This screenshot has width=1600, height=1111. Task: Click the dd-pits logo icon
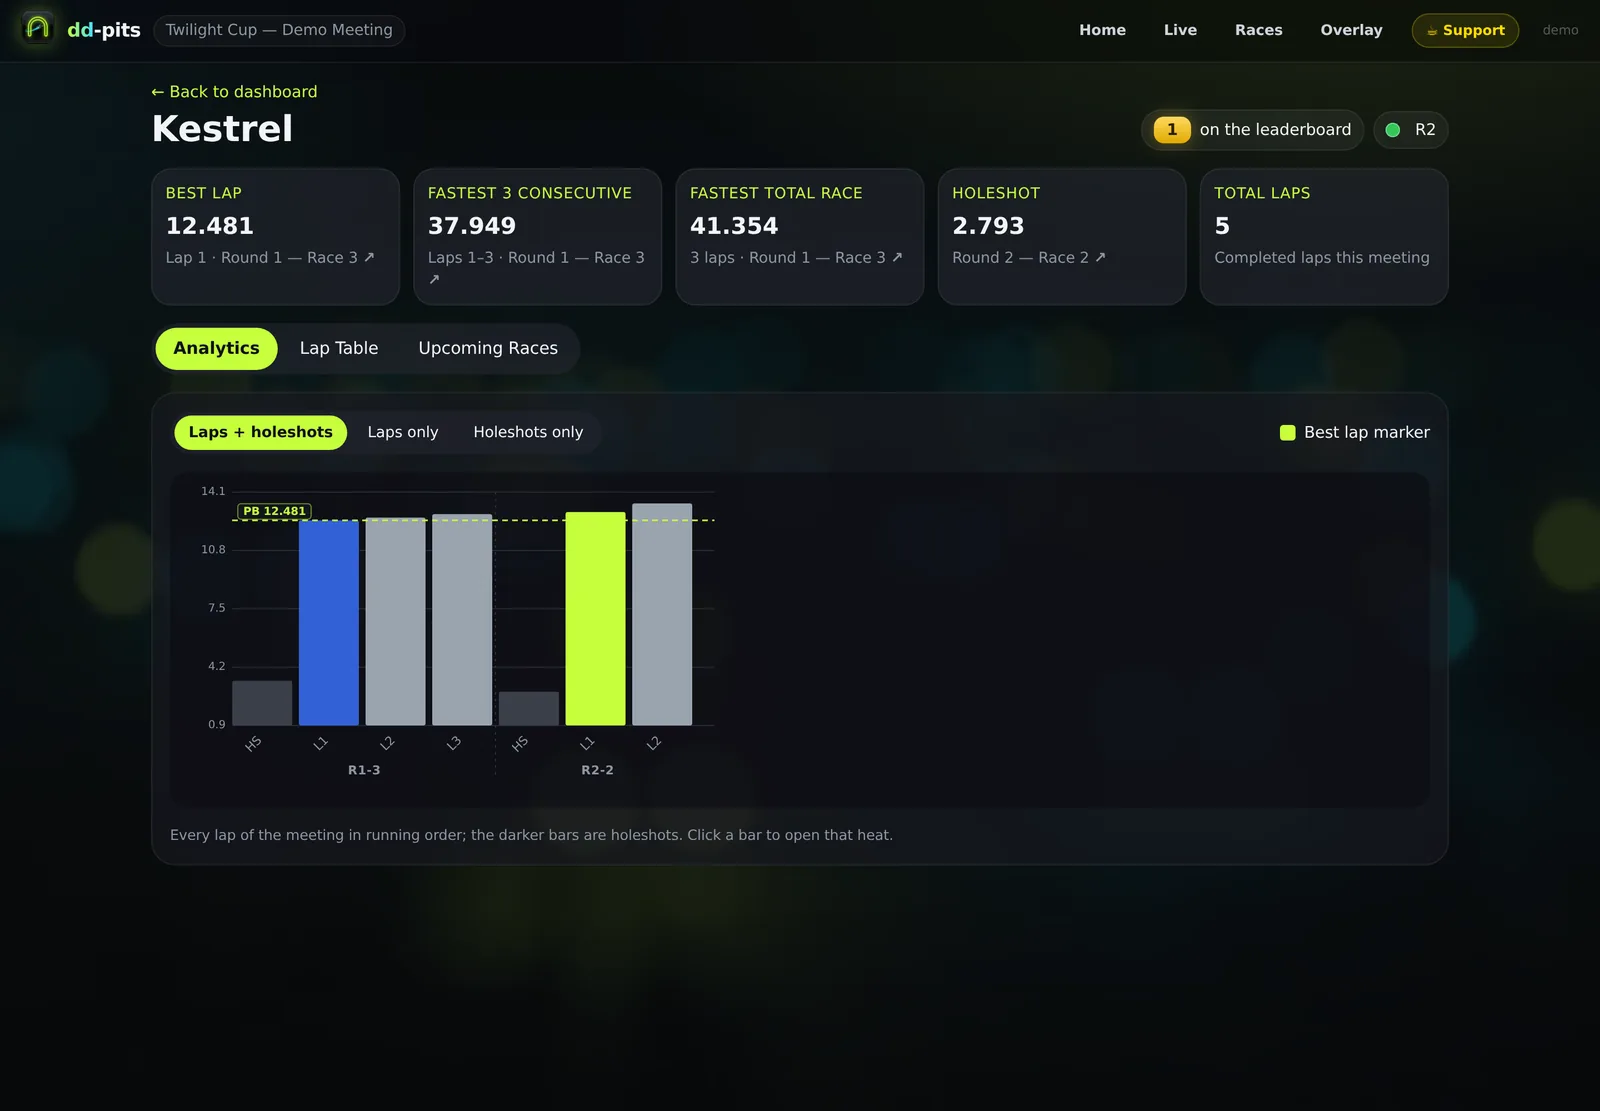(38, 27)
